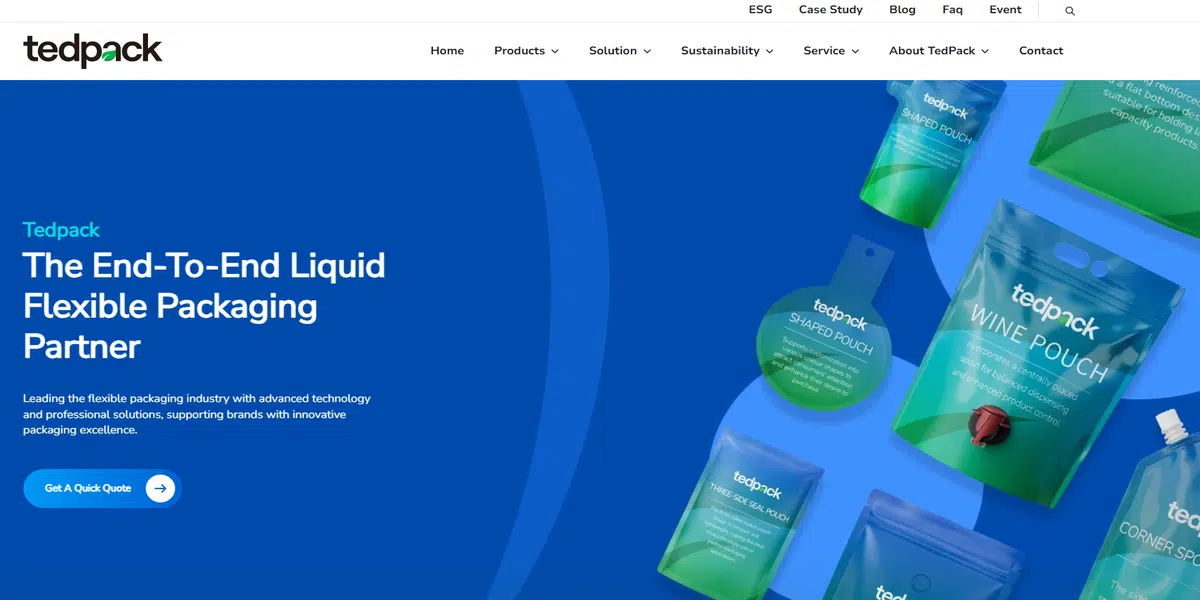Open the search icon in top bar

pos(1070,11)
